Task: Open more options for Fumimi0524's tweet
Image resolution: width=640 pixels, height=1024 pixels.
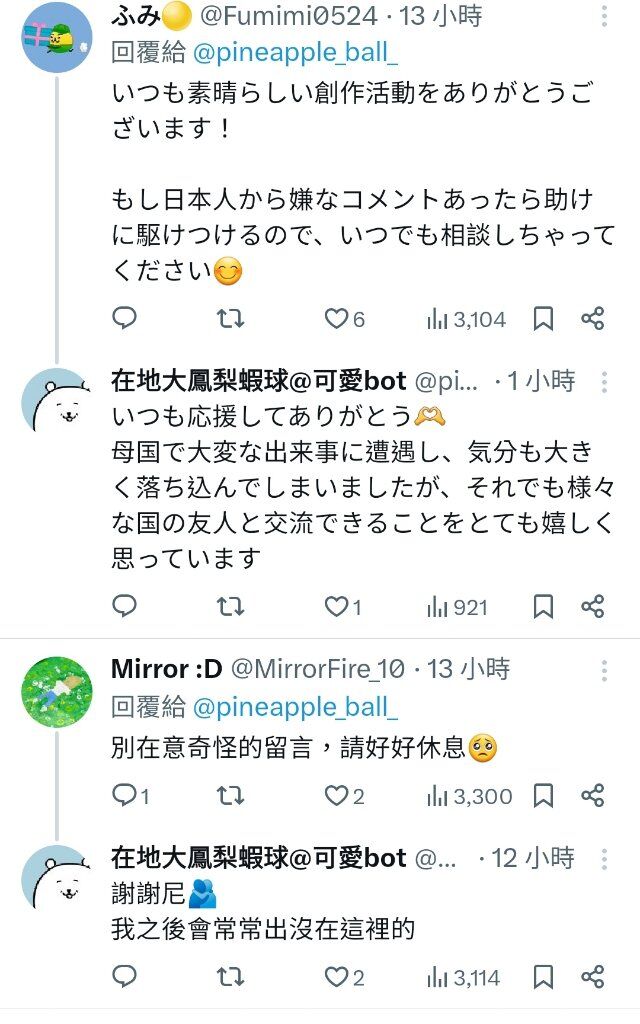Action: tap(603, 17)
